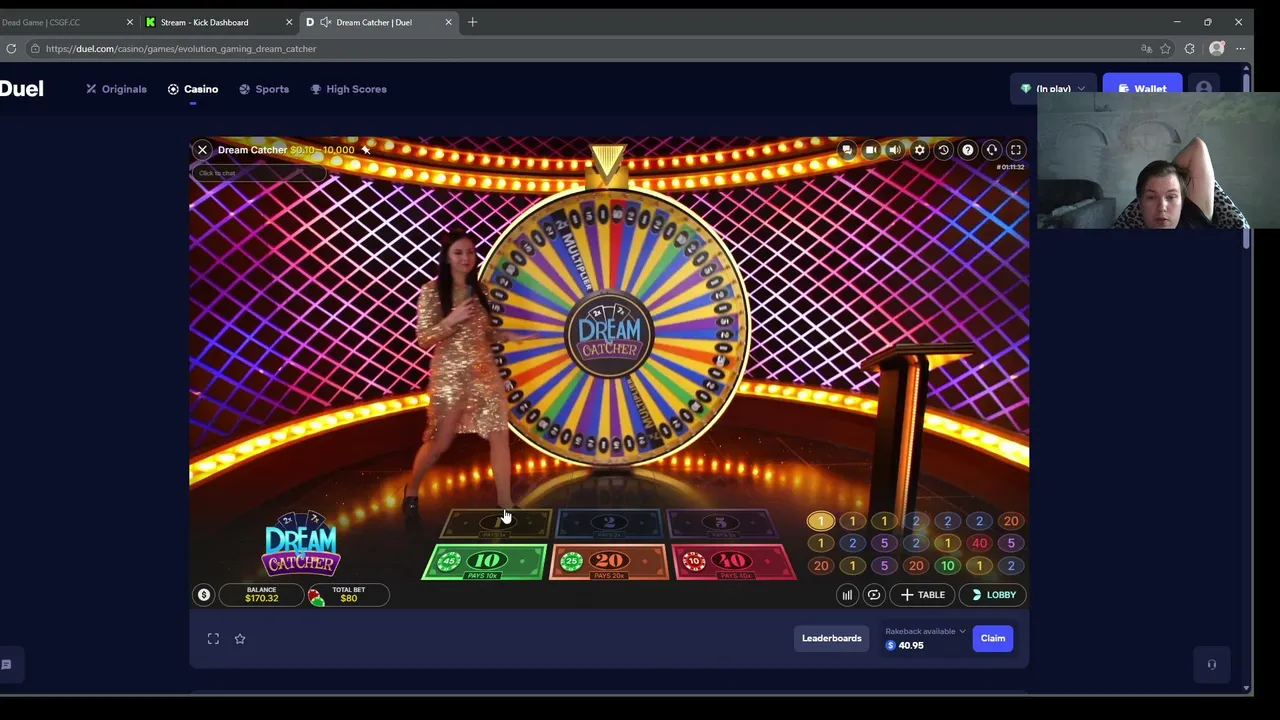The width and height of the screenshot is (1280, 720).
Task: Open the help question mark icon
Action: pos(967,150)
